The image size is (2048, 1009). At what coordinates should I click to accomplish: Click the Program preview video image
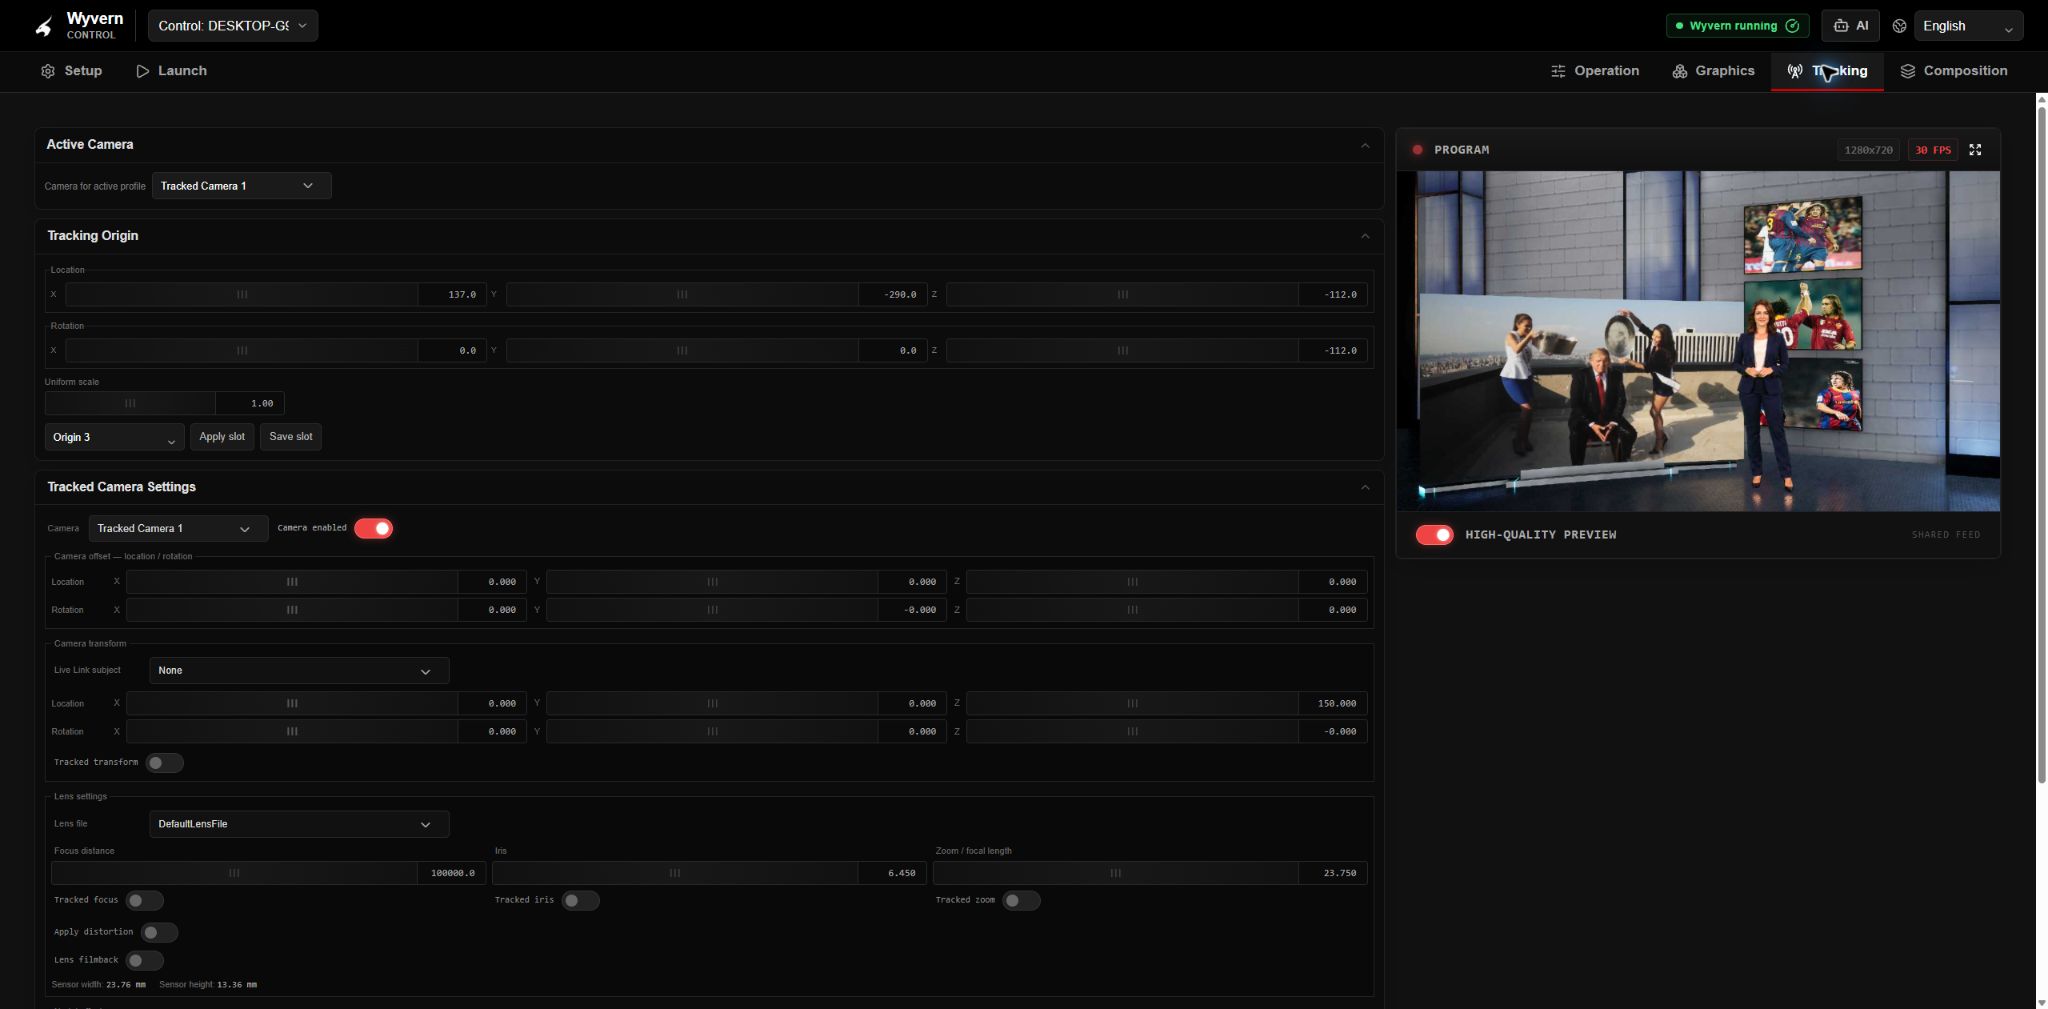coord(1698,341)
